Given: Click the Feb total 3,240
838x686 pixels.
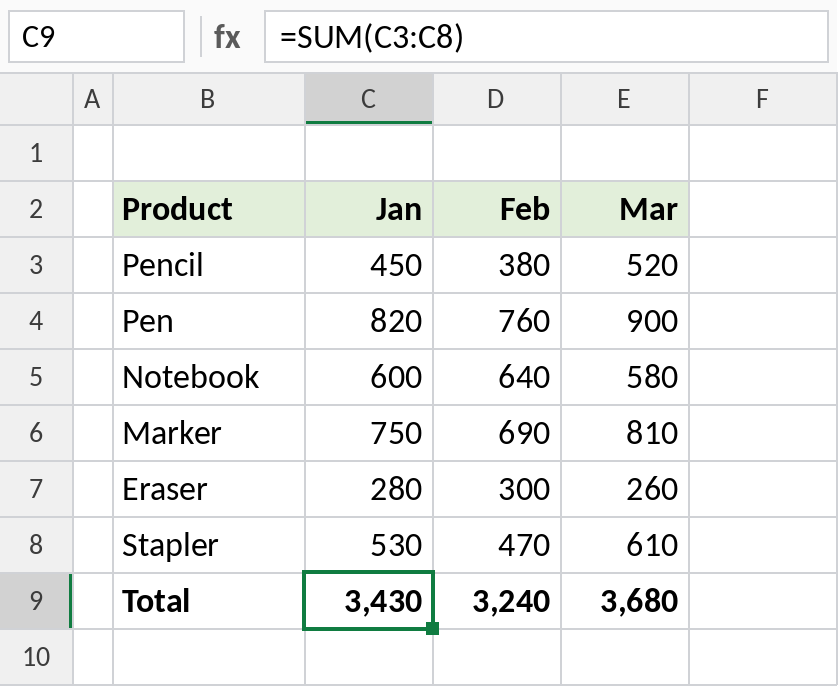Looking at the screenshot, I should (x=497, y=601).
